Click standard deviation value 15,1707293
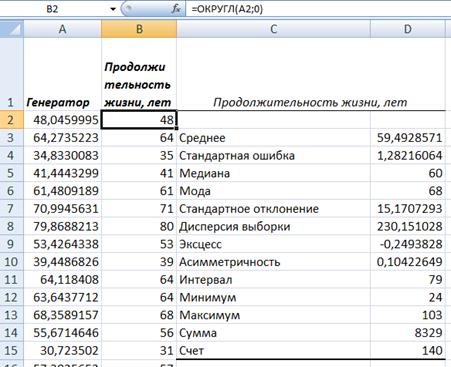451x367 pixels. [x=408, y=208]
